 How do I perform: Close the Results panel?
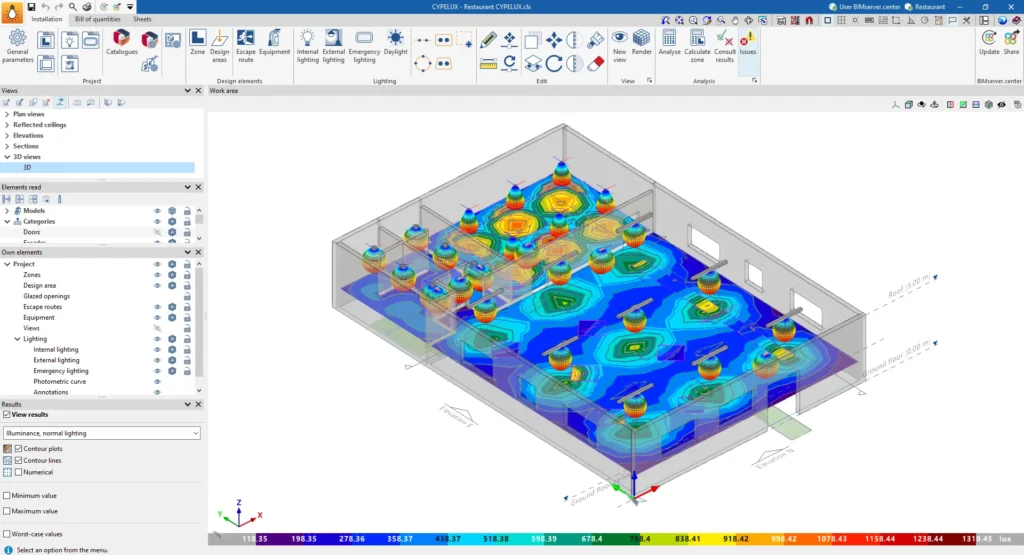click(x=199, y=404)
